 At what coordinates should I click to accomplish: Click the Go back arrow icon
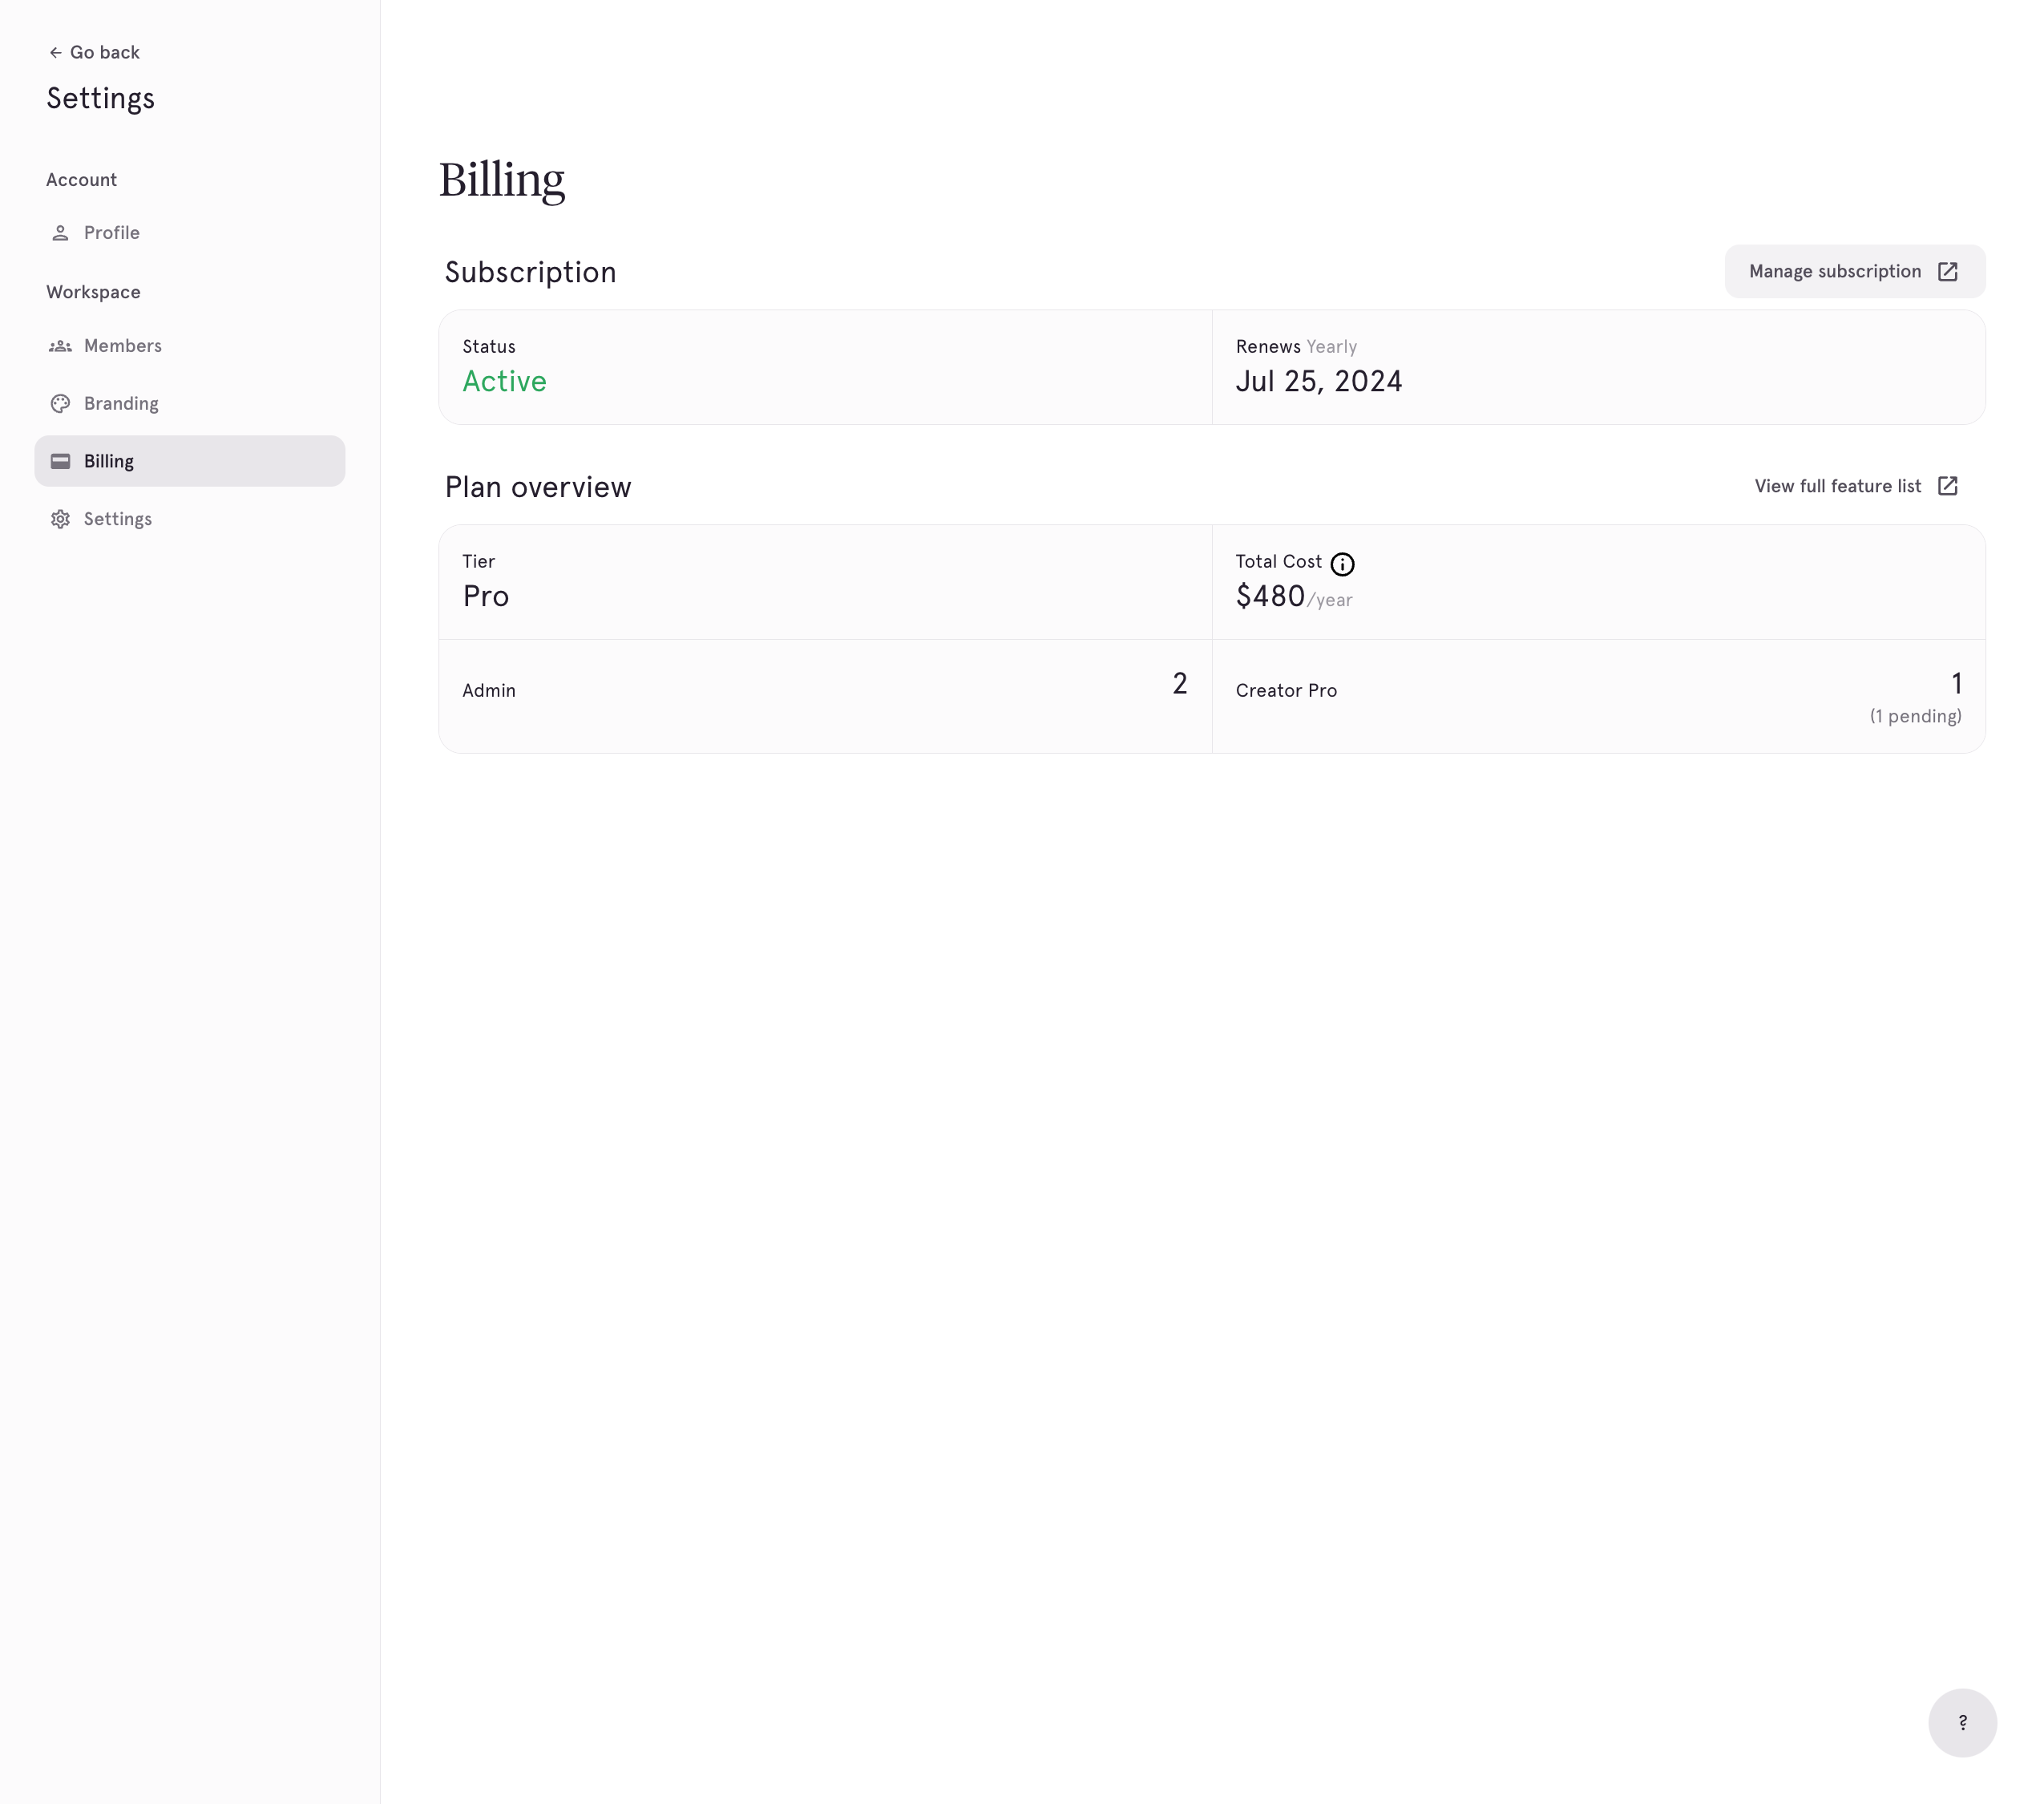coord(55,53)
